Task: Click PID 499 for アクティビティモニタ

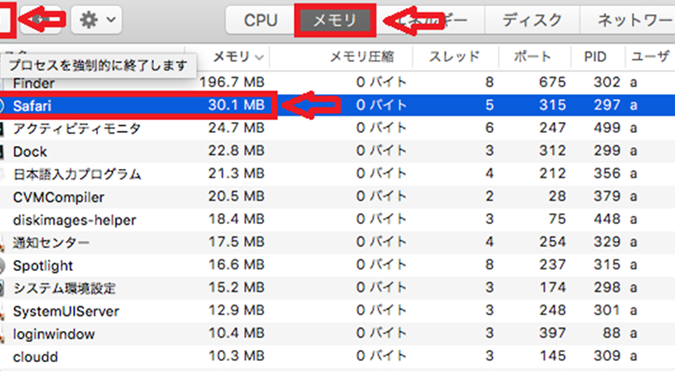Action: (607, 128)
